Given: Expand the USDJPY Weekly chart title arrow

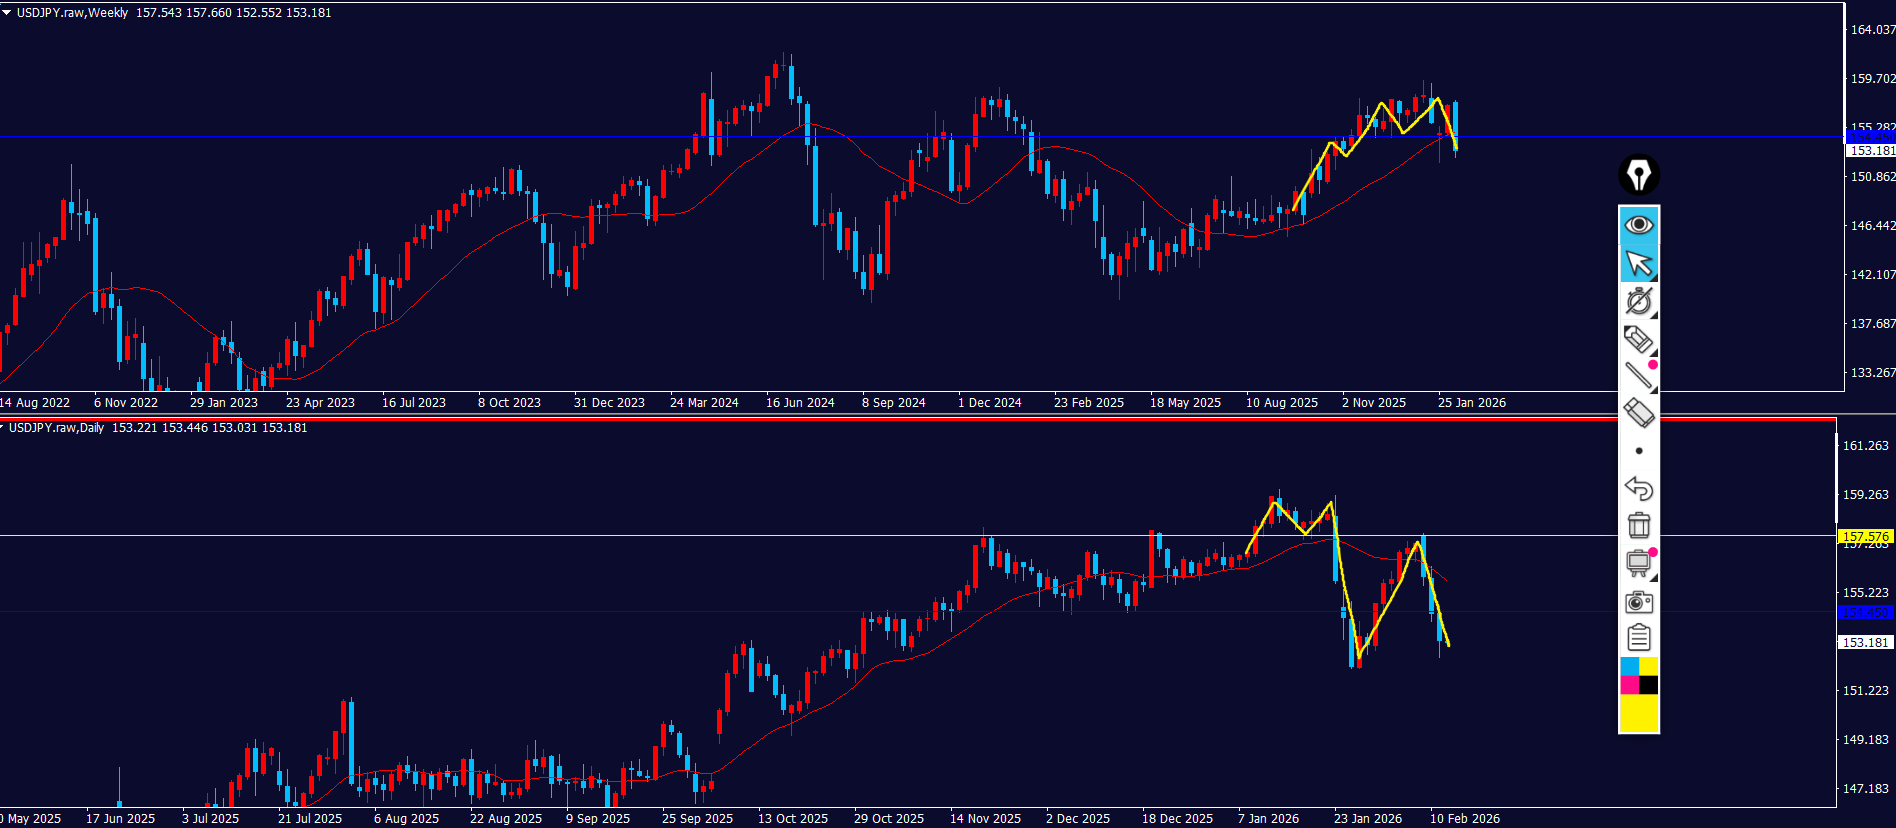Looking at the screenshot, I should pos(6,13).
